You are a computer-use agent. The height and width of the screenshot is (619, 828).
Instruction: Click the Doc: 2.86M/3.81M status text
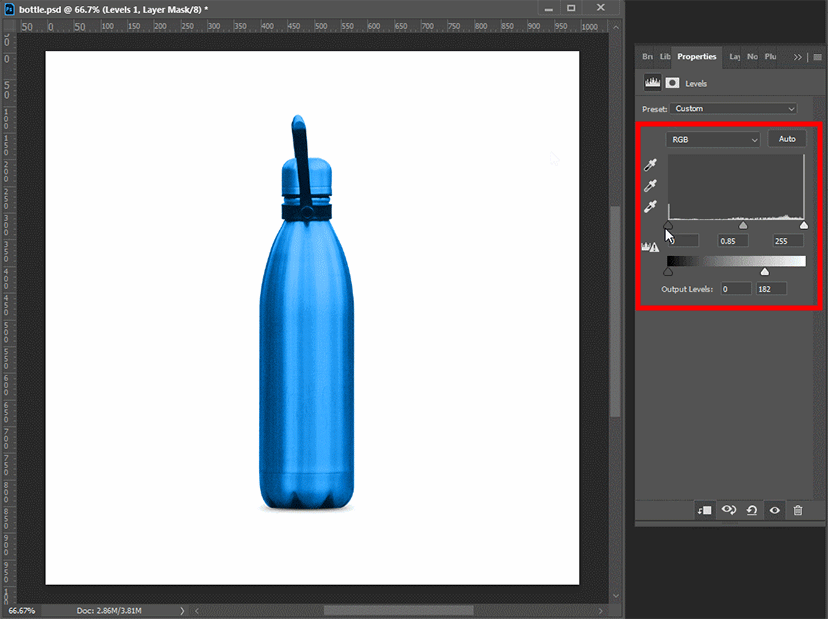[109, 611]
